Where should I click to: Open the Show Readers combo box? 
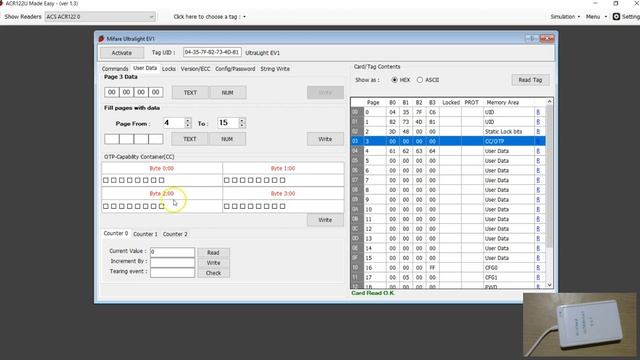click(x=100, y=17)
